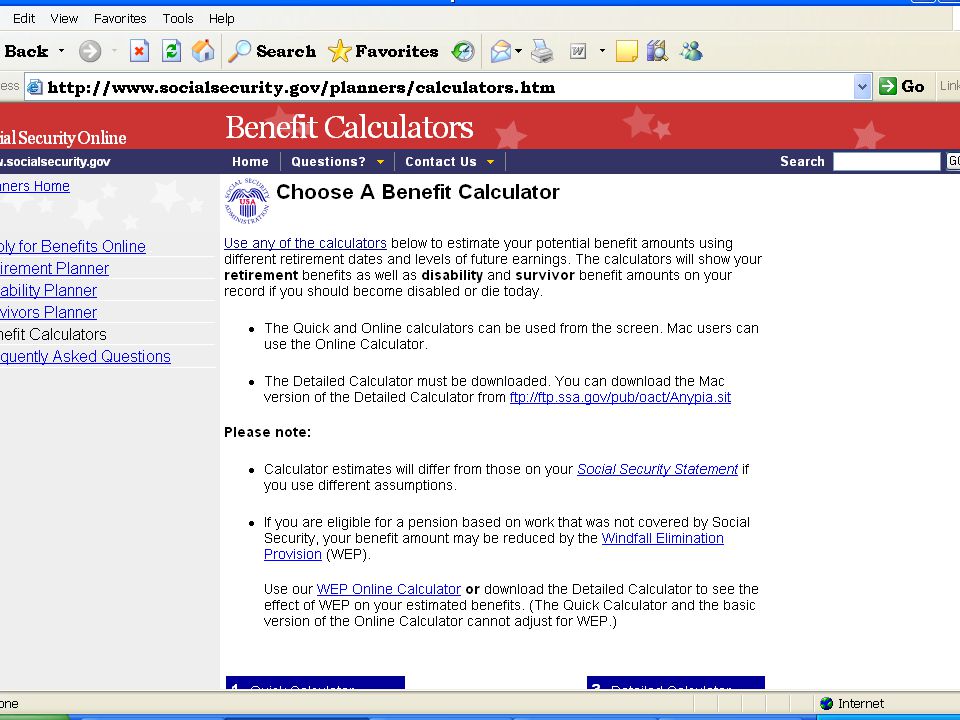Refresh the page with the green arrows icon

tap(171, 51)
